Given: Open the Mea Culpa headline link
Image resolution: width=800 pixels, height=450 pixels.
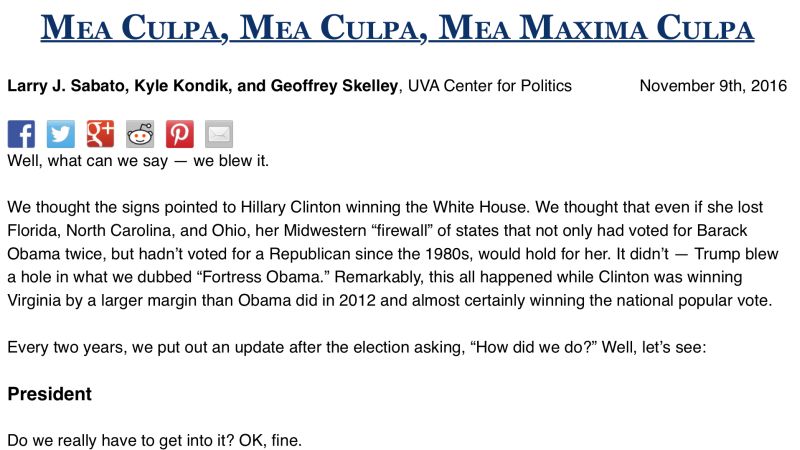Looking at the screenshot, I should 398,29.
